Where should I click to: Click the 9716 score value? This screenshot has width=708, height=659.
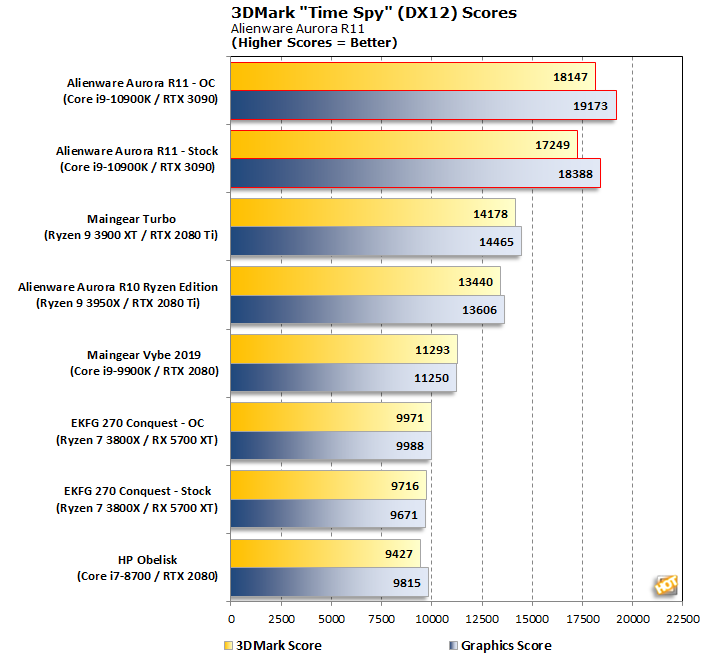point(405,486)
